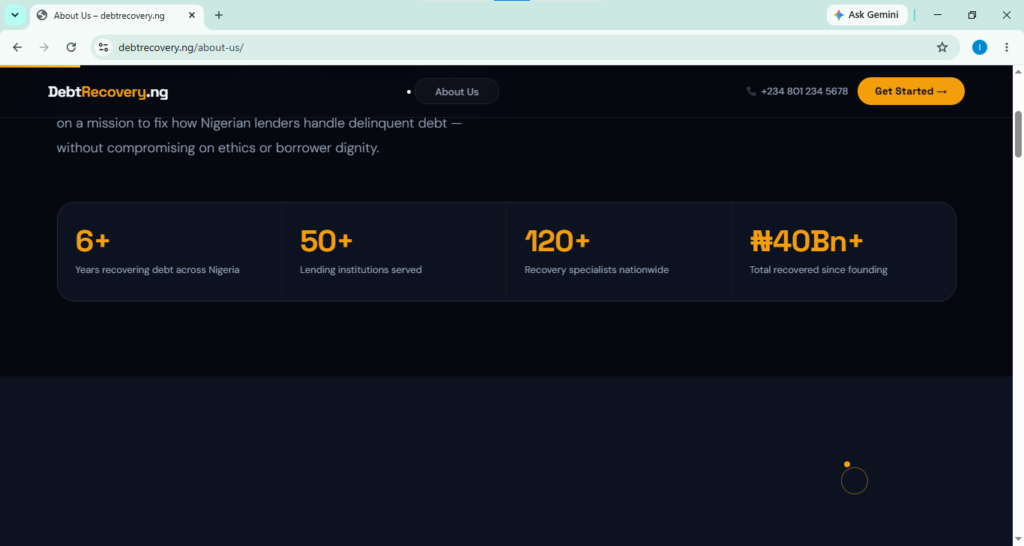
Task: Open site information icon in address bar
Action: 103,47
